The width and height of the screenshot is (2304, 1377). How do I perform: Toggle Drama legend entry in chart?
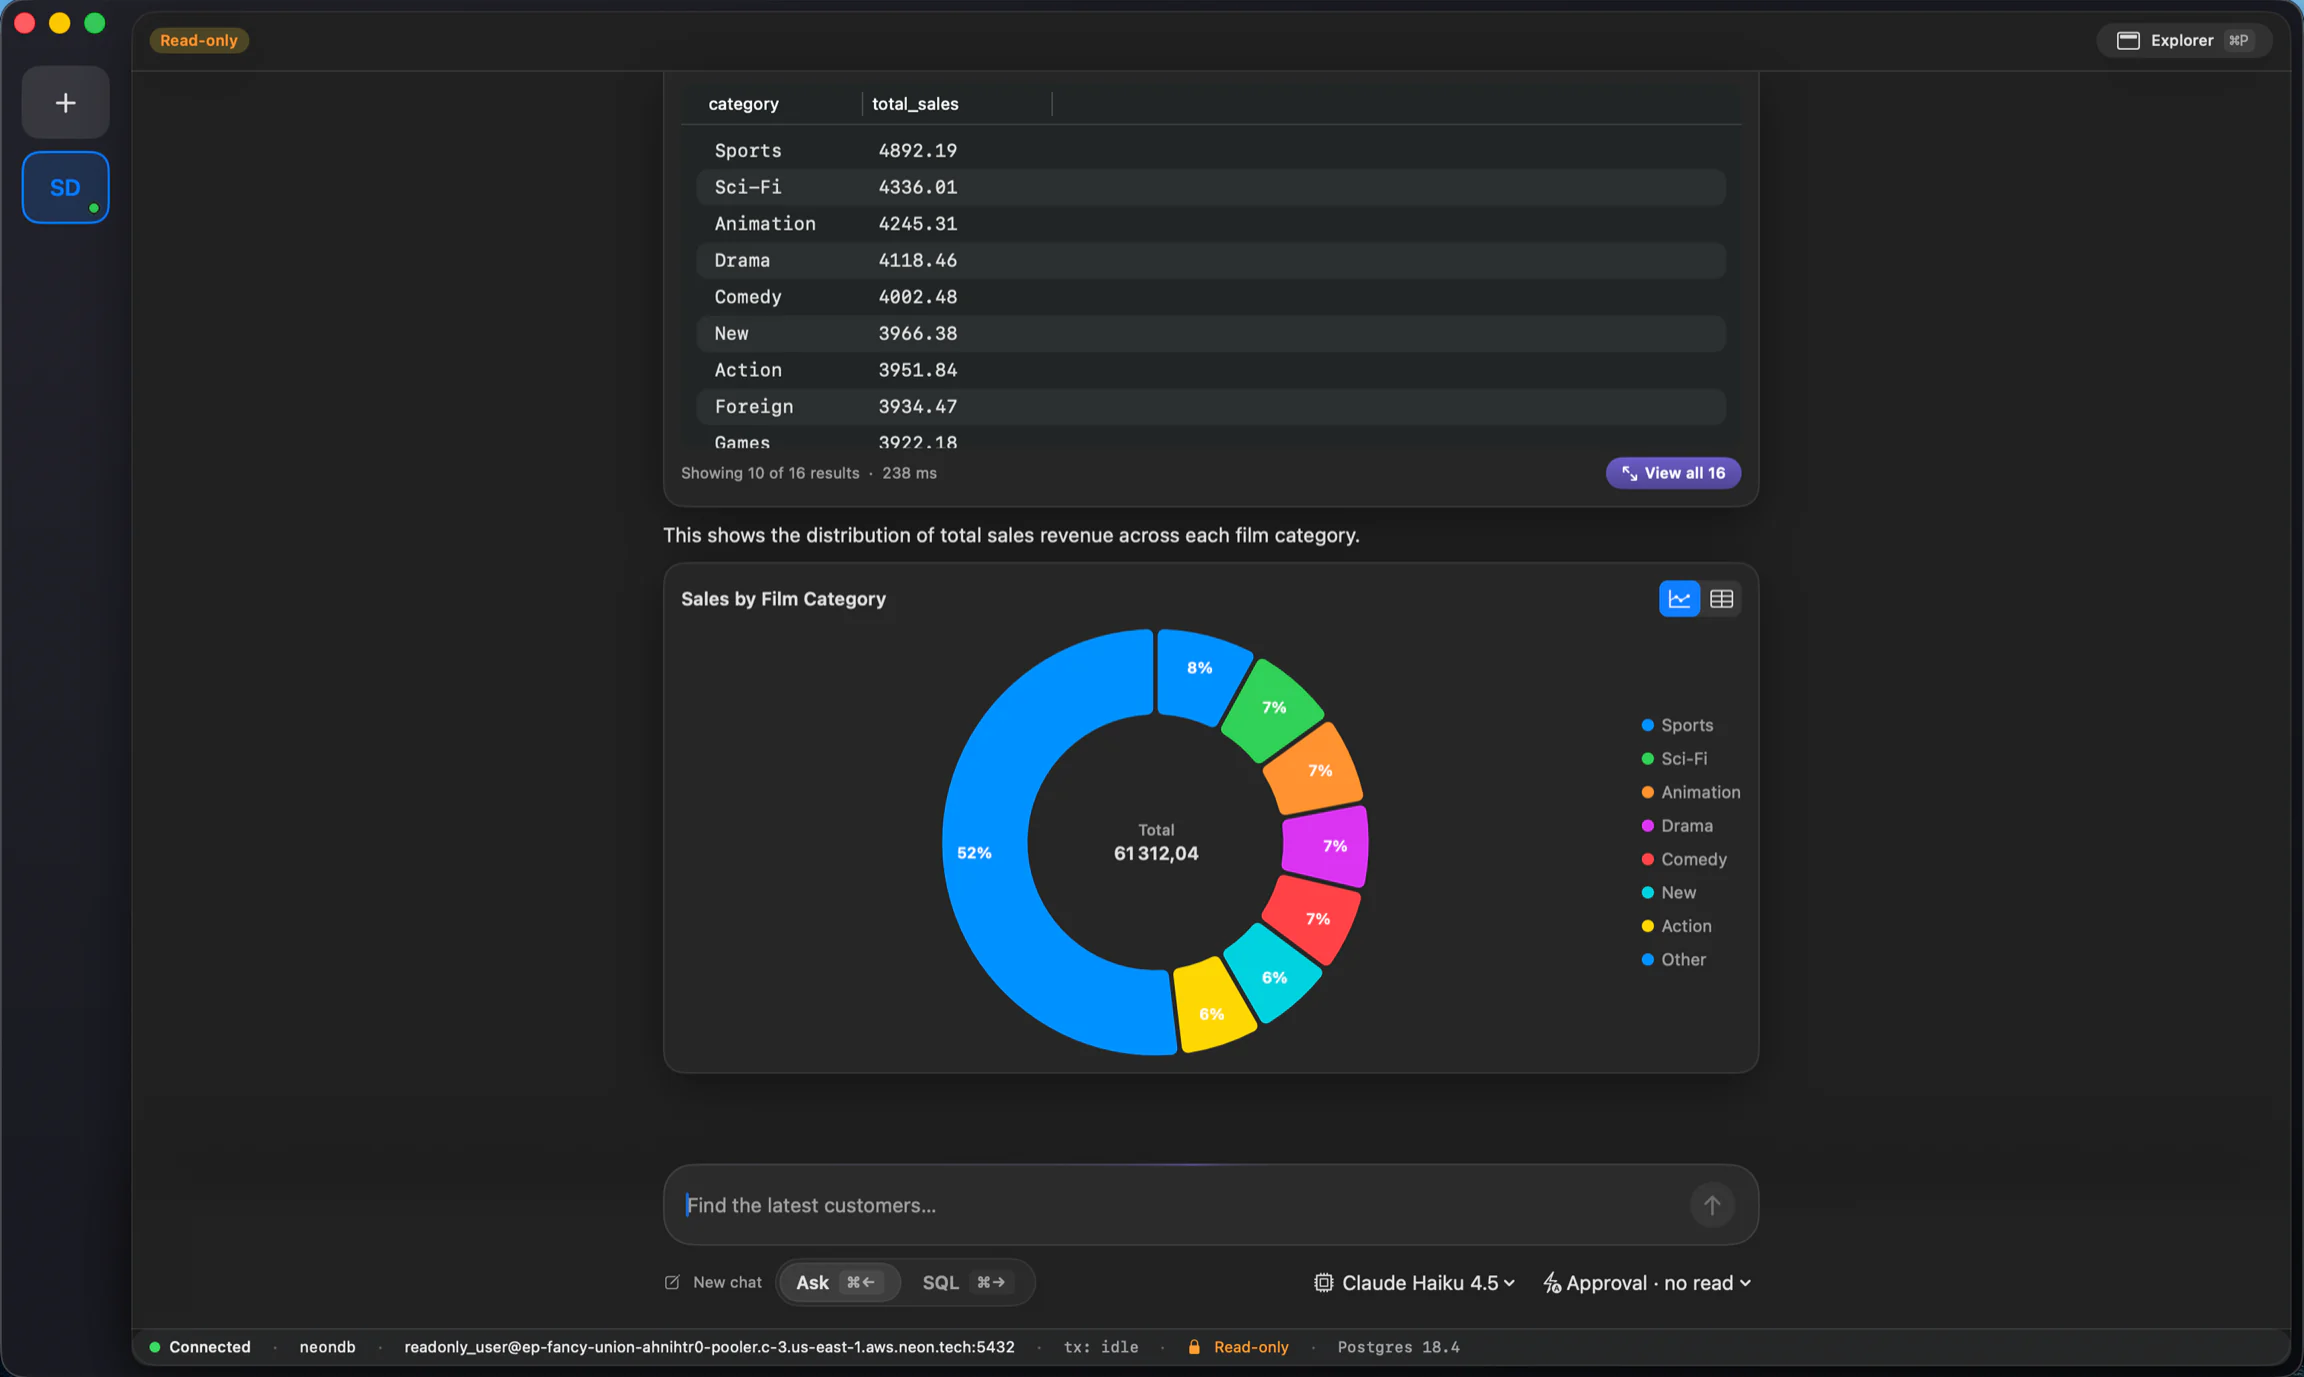pyautogui.click(x=1677, y=826)
